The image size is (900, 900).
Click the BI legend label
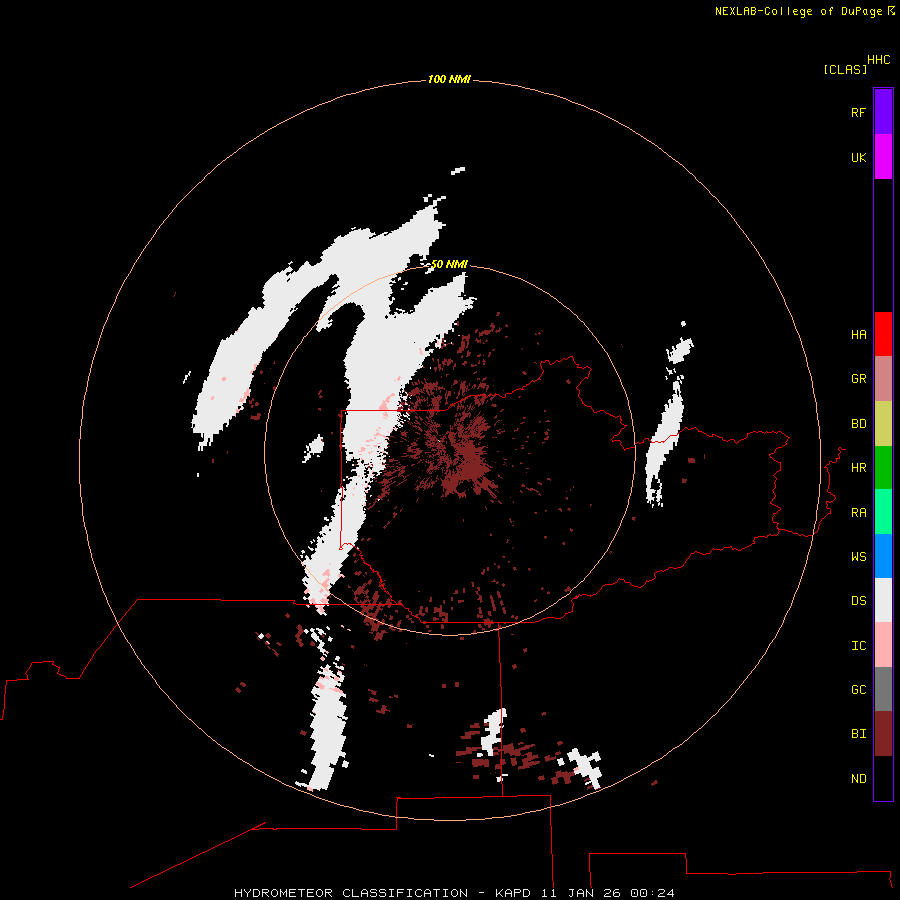coord(858,734)
